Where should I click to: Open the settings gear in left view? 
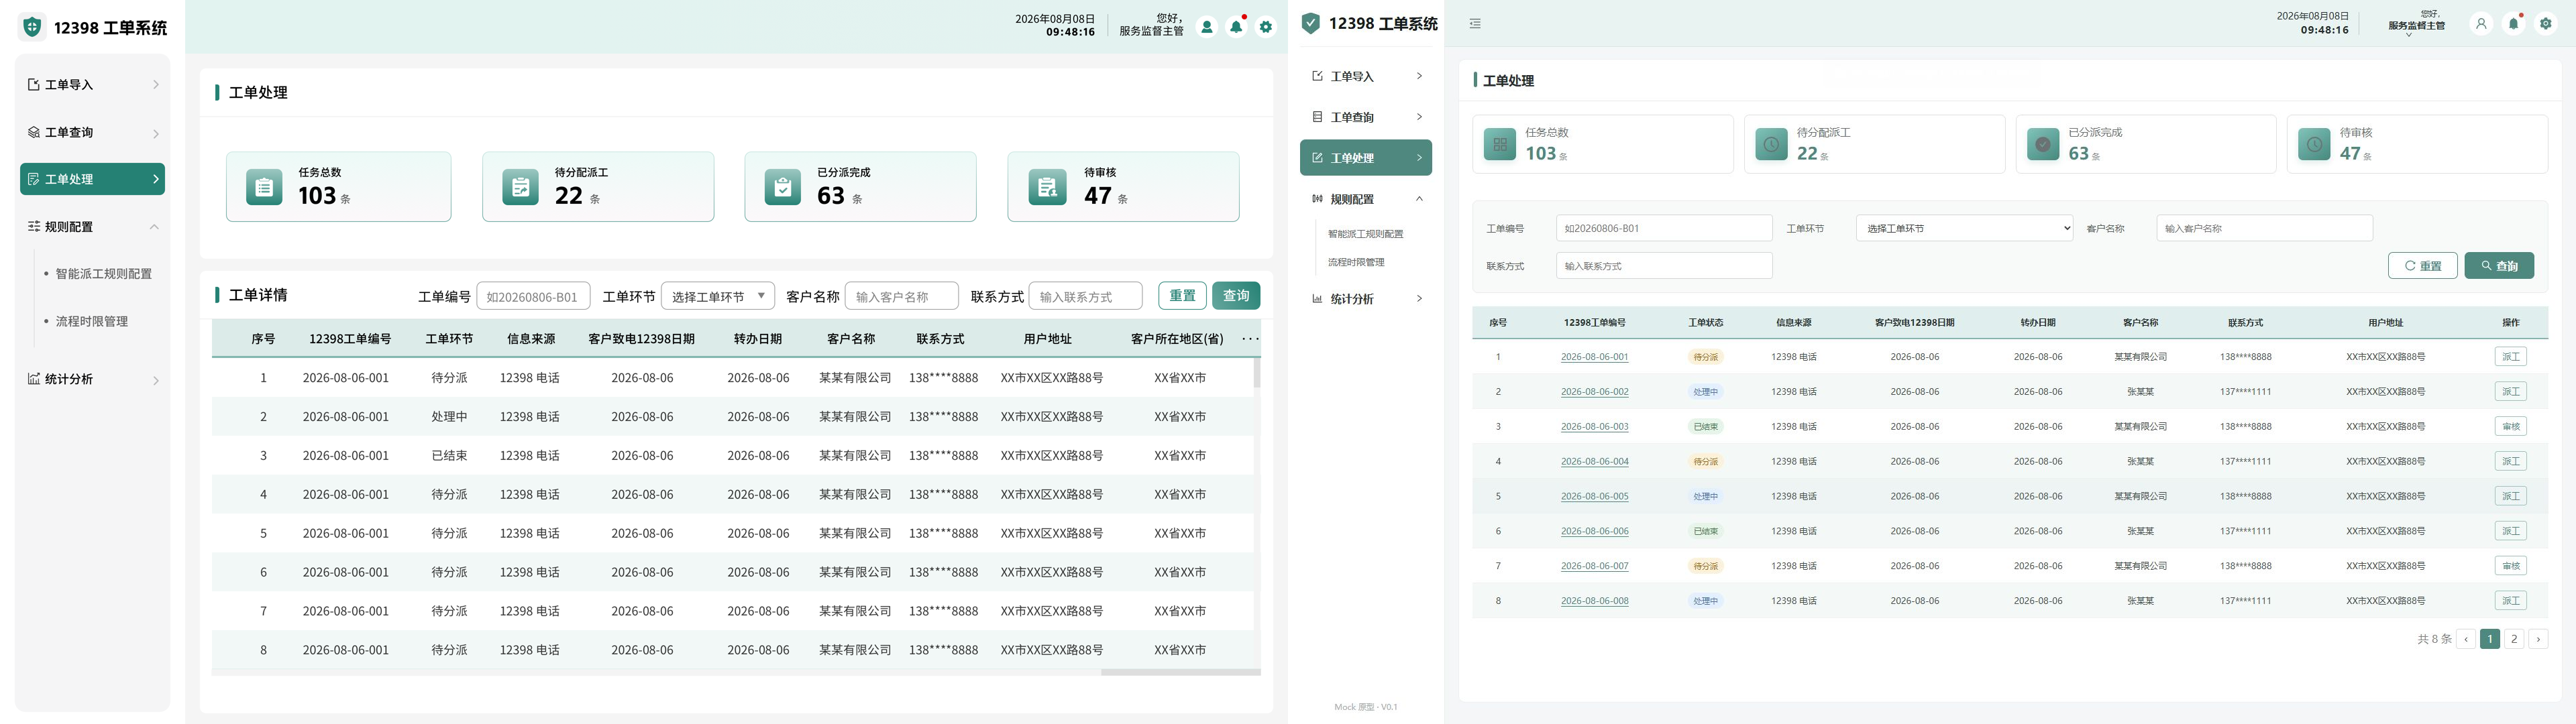[1266, 27]
